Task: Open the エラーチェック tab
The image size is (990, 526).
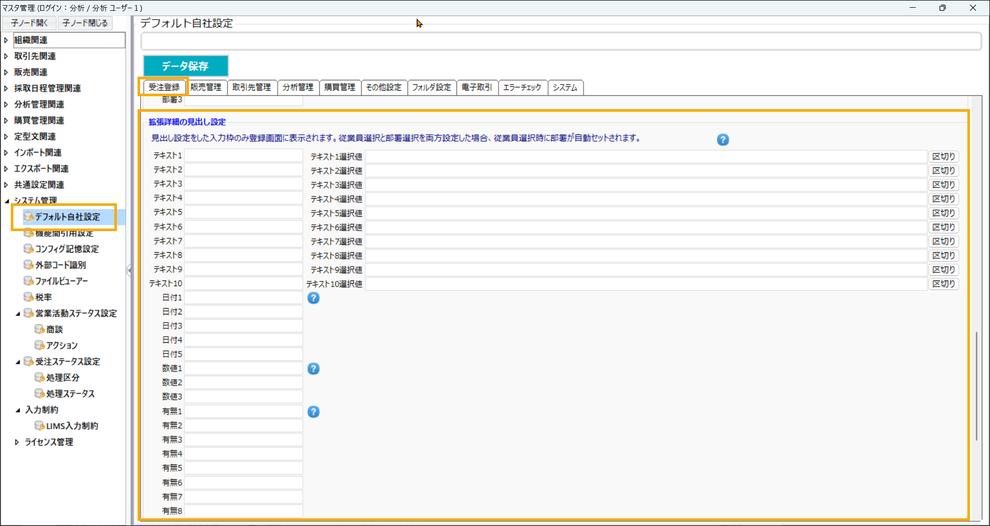Action: click(x=522, y=88)
